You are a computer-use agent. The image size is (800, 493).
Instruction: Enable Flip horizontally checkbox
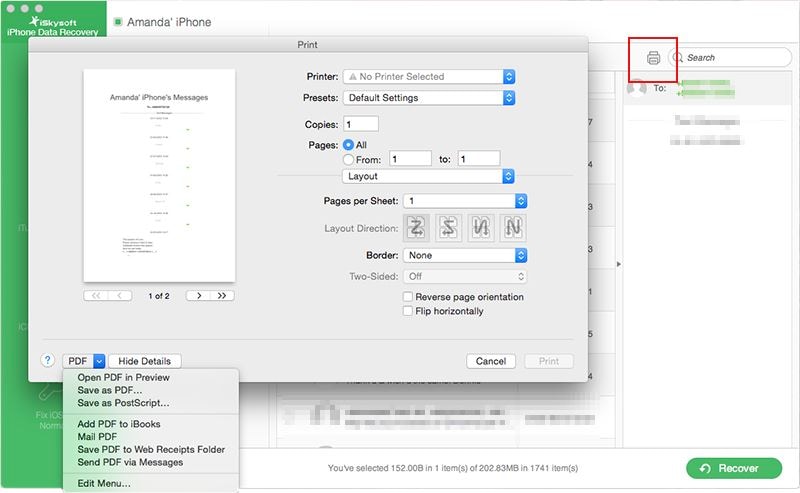coord(408,311)
